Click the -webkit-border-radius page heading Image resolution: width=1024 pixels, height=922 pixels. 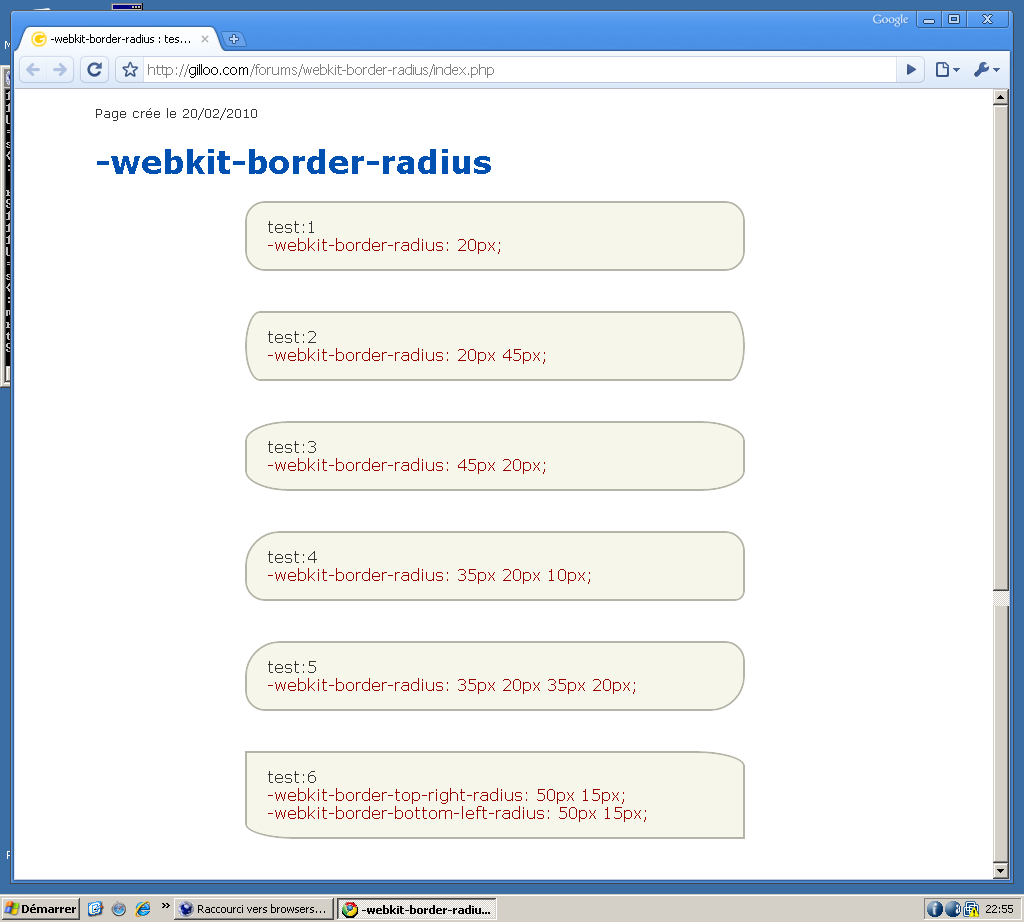pos(293,162)
